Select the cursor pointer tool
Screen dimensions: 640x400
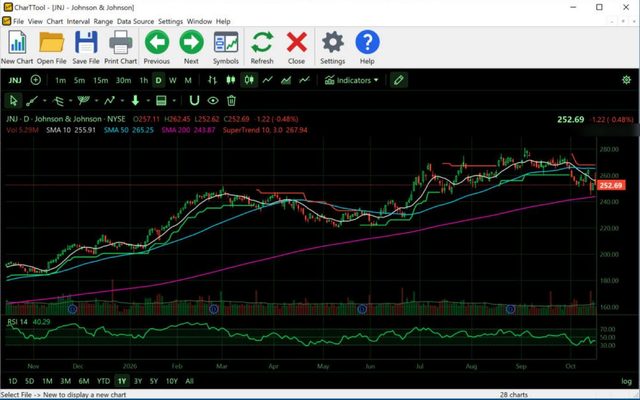tap(13, 100)
